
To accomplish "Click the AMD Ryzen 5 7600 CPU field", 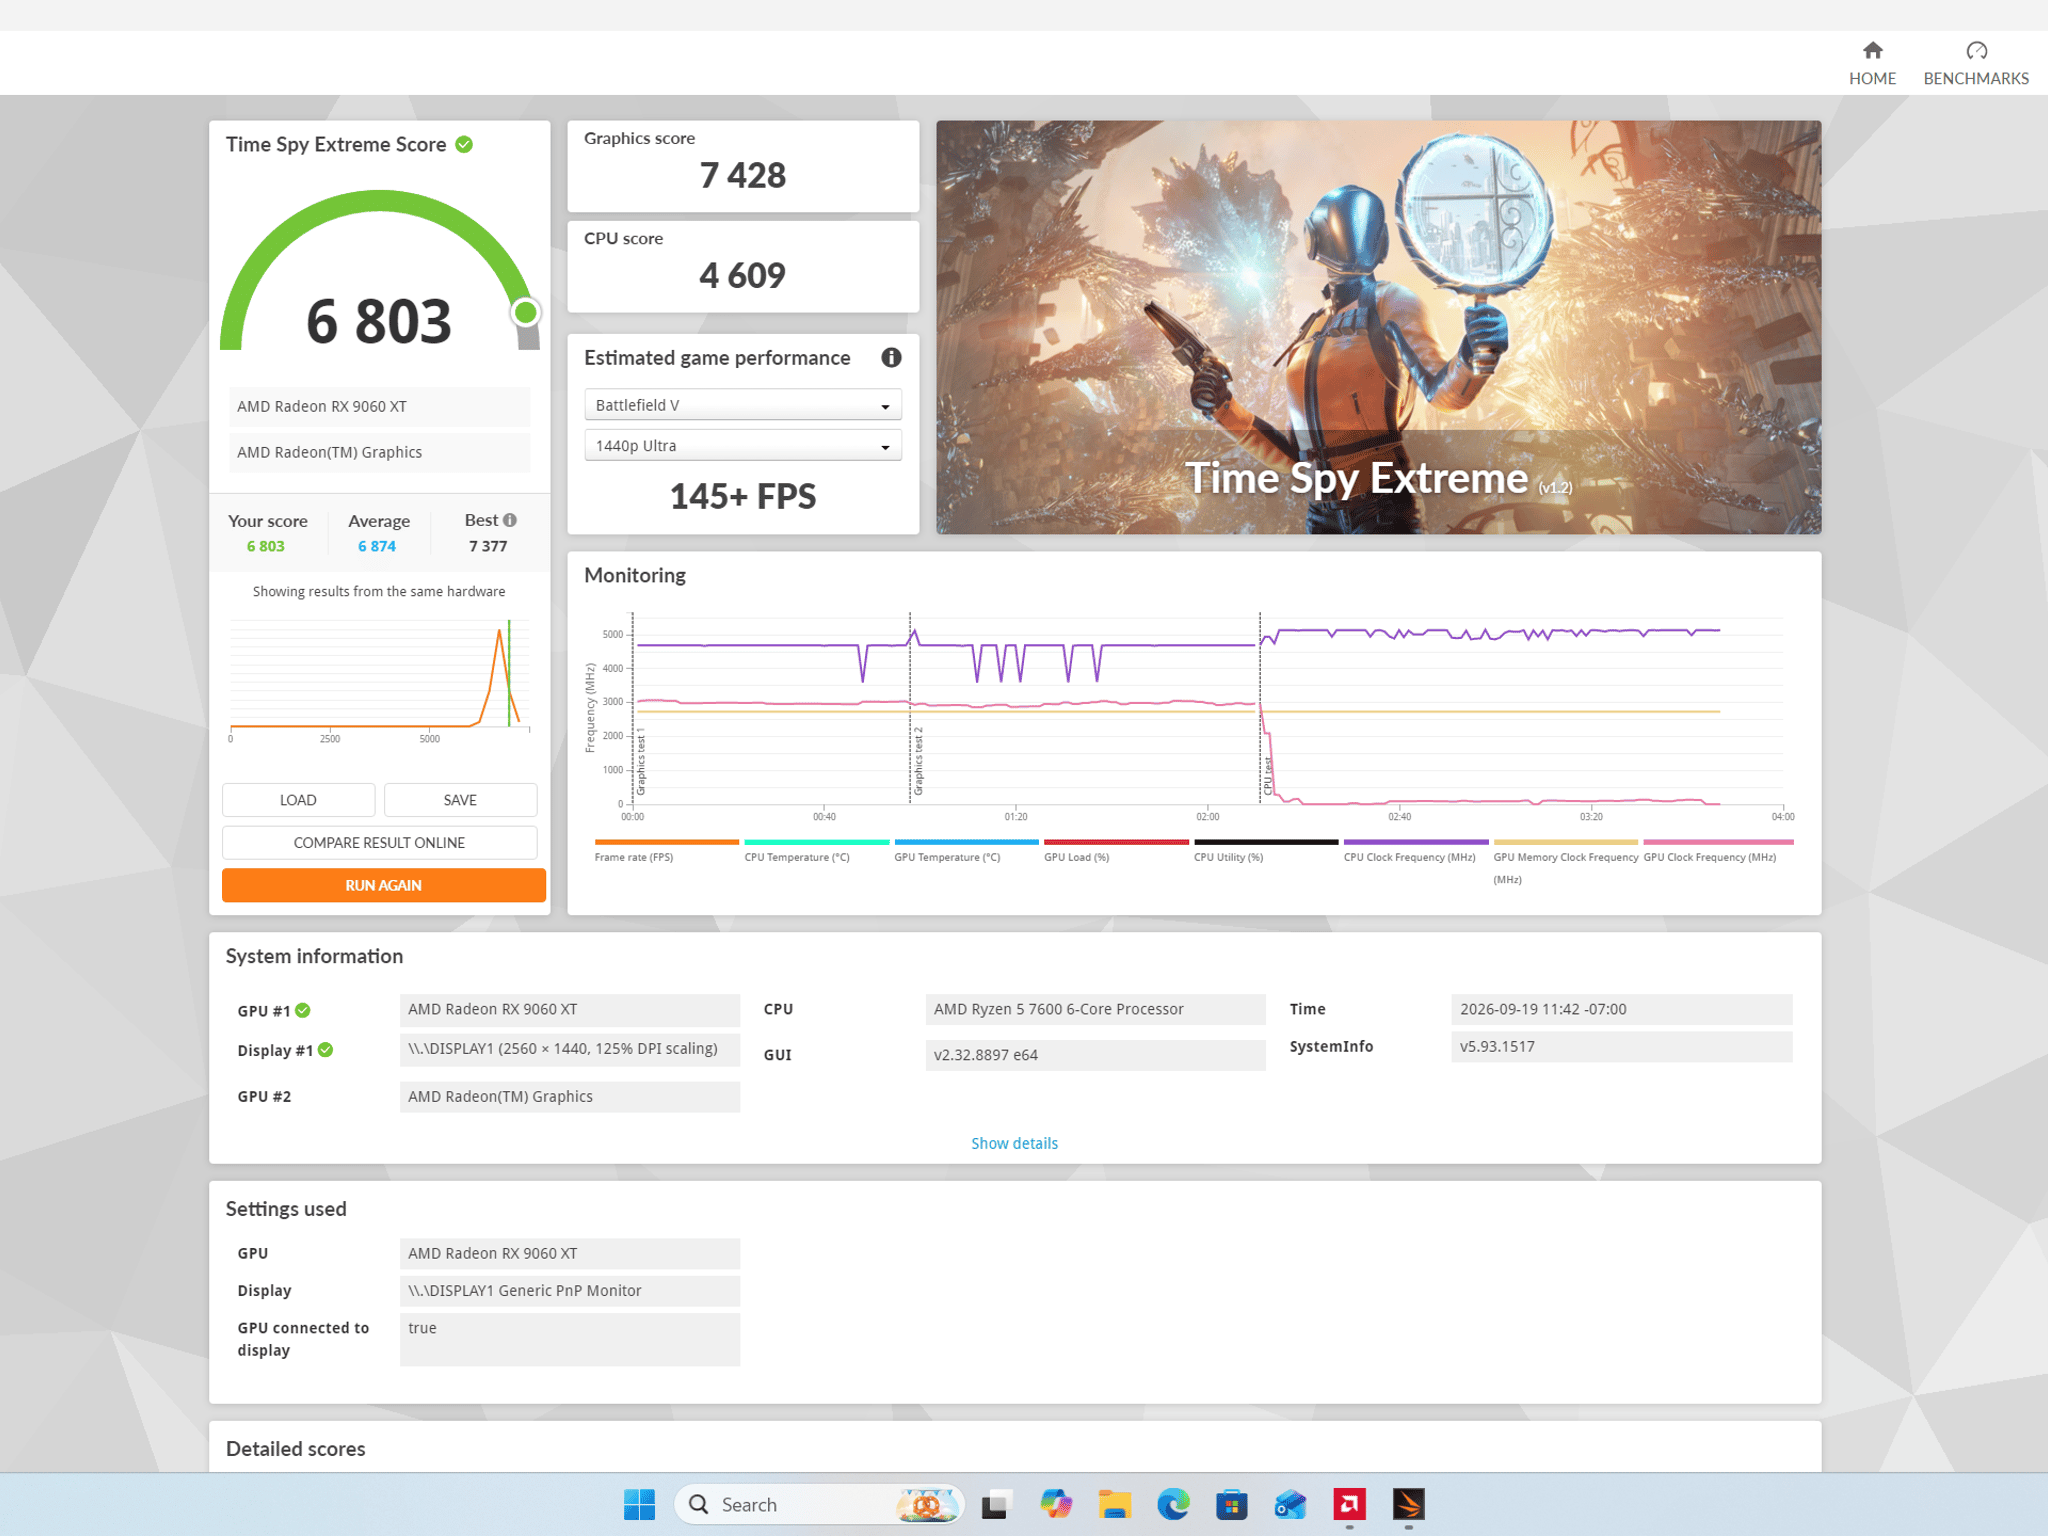I will click(1095, 1009).
